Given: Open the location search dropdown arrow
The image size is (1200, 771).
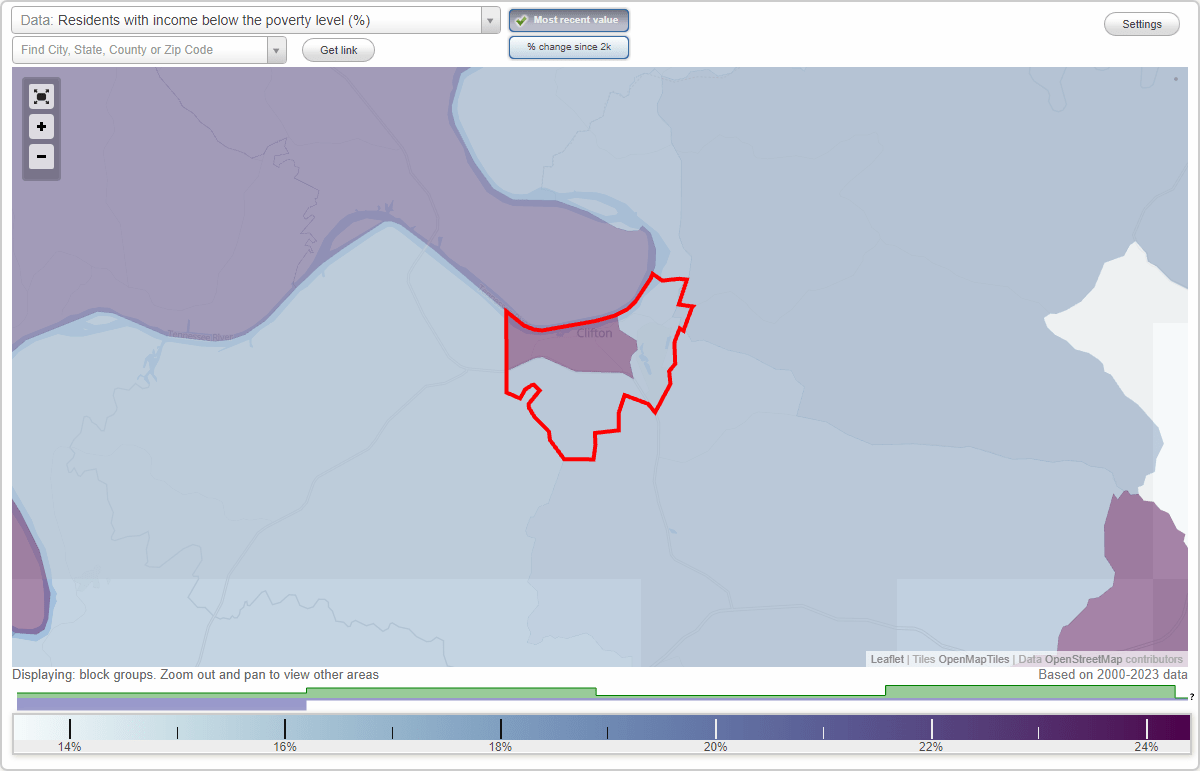Looking at the screenshot, I should [277, 49].
